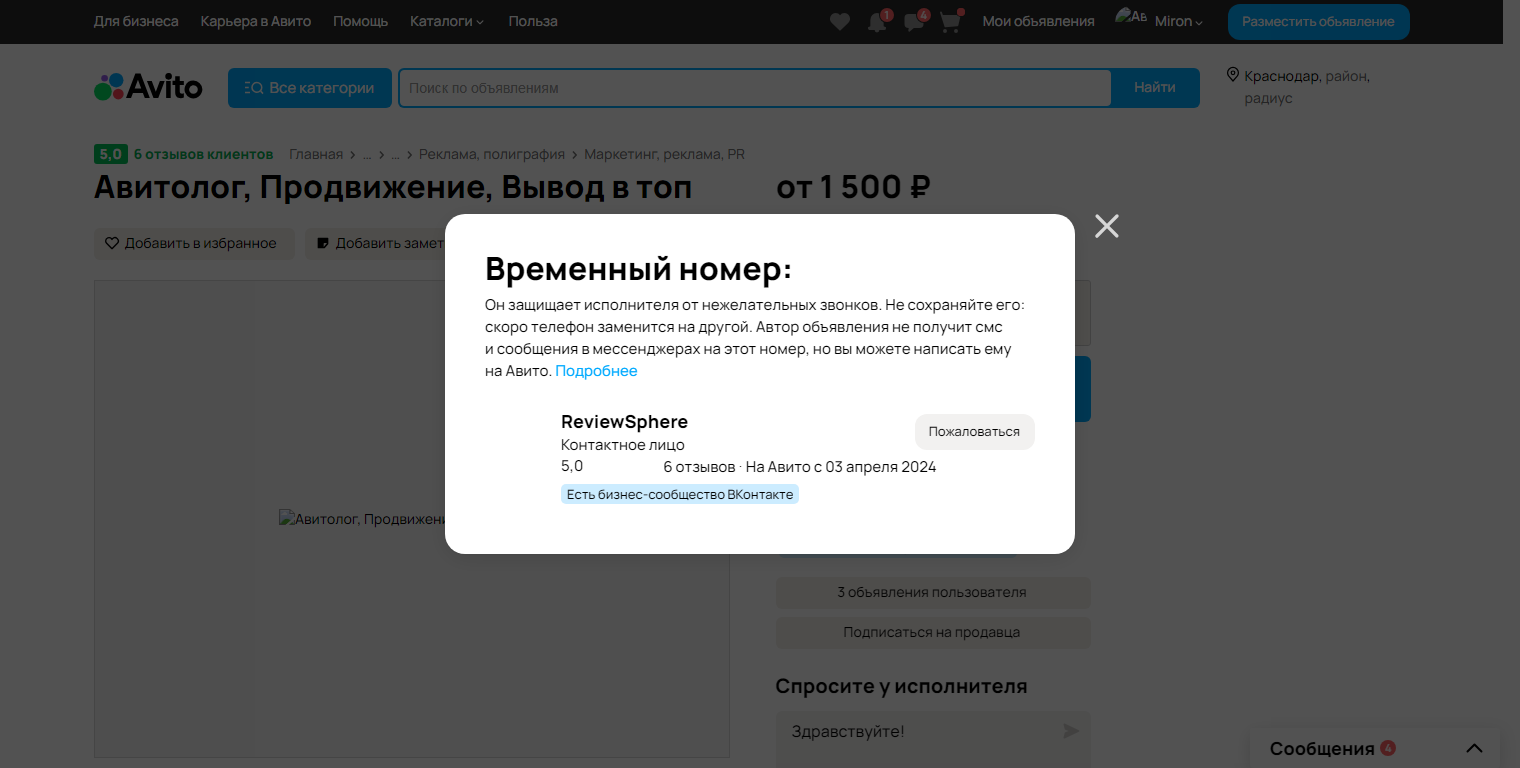Open the Польза section
This screenshot has height=768, width=1520.
pos(533,21)
